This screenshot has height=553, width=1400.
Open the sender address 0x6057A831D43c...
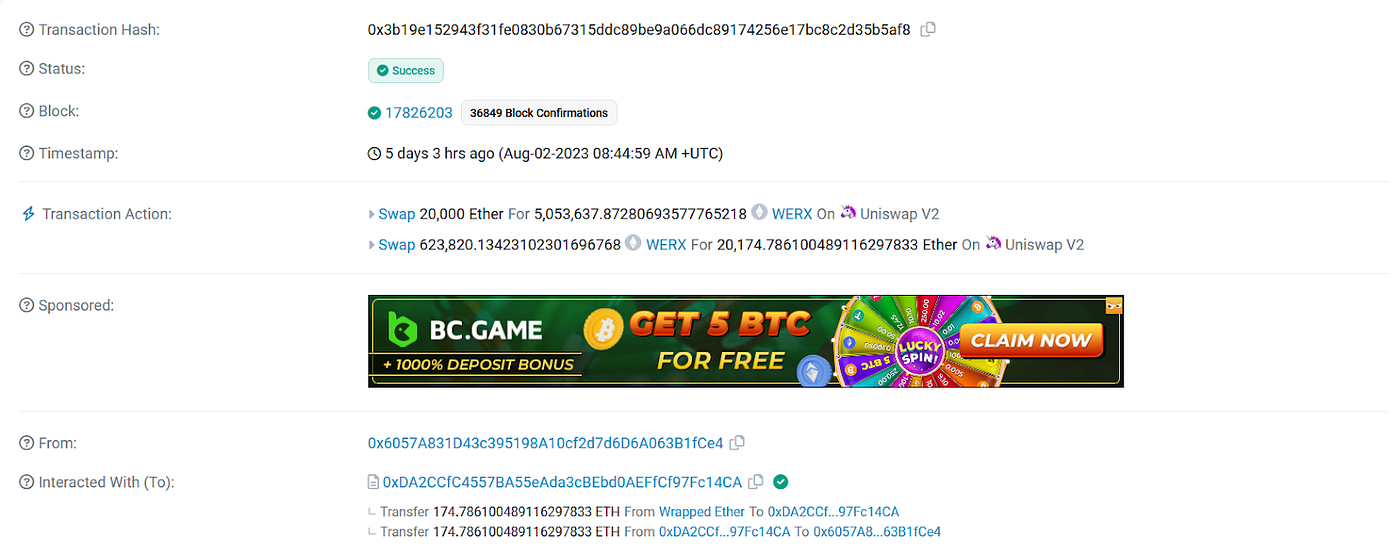tap(545, 443)
